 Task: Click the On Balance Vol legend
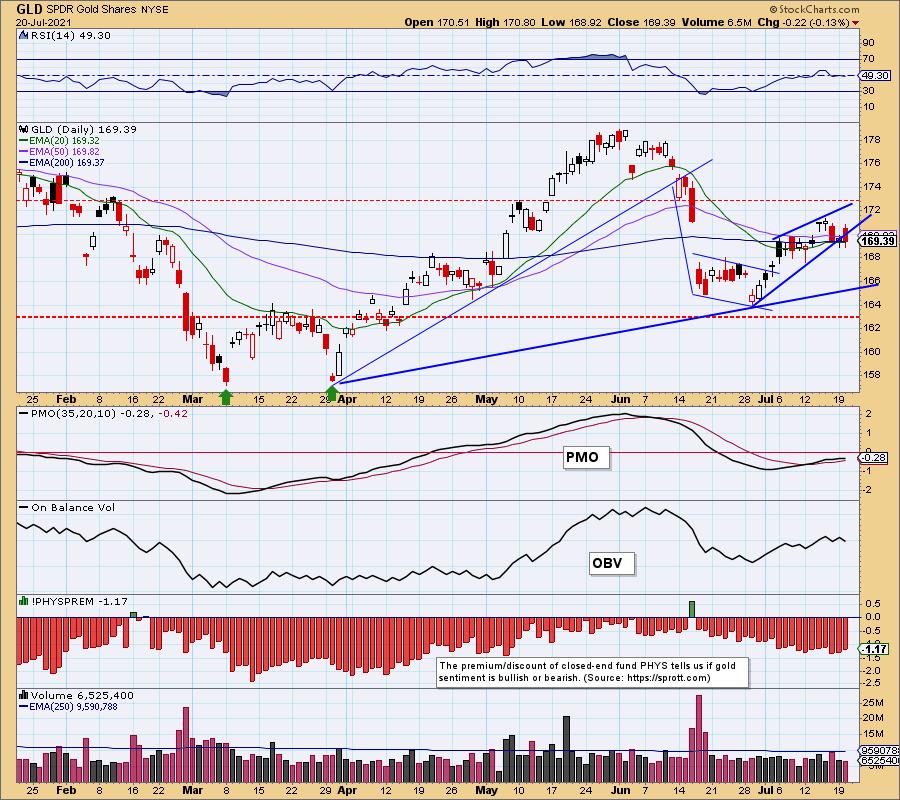67,508
